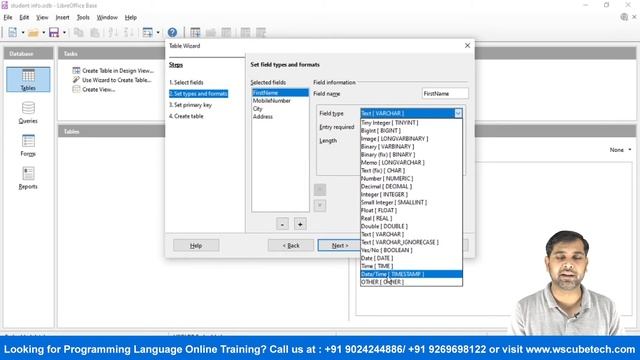Go to wizard step Create table
Image resolution: width=640 pixels, height=360 pixels.
coord(186,116)
